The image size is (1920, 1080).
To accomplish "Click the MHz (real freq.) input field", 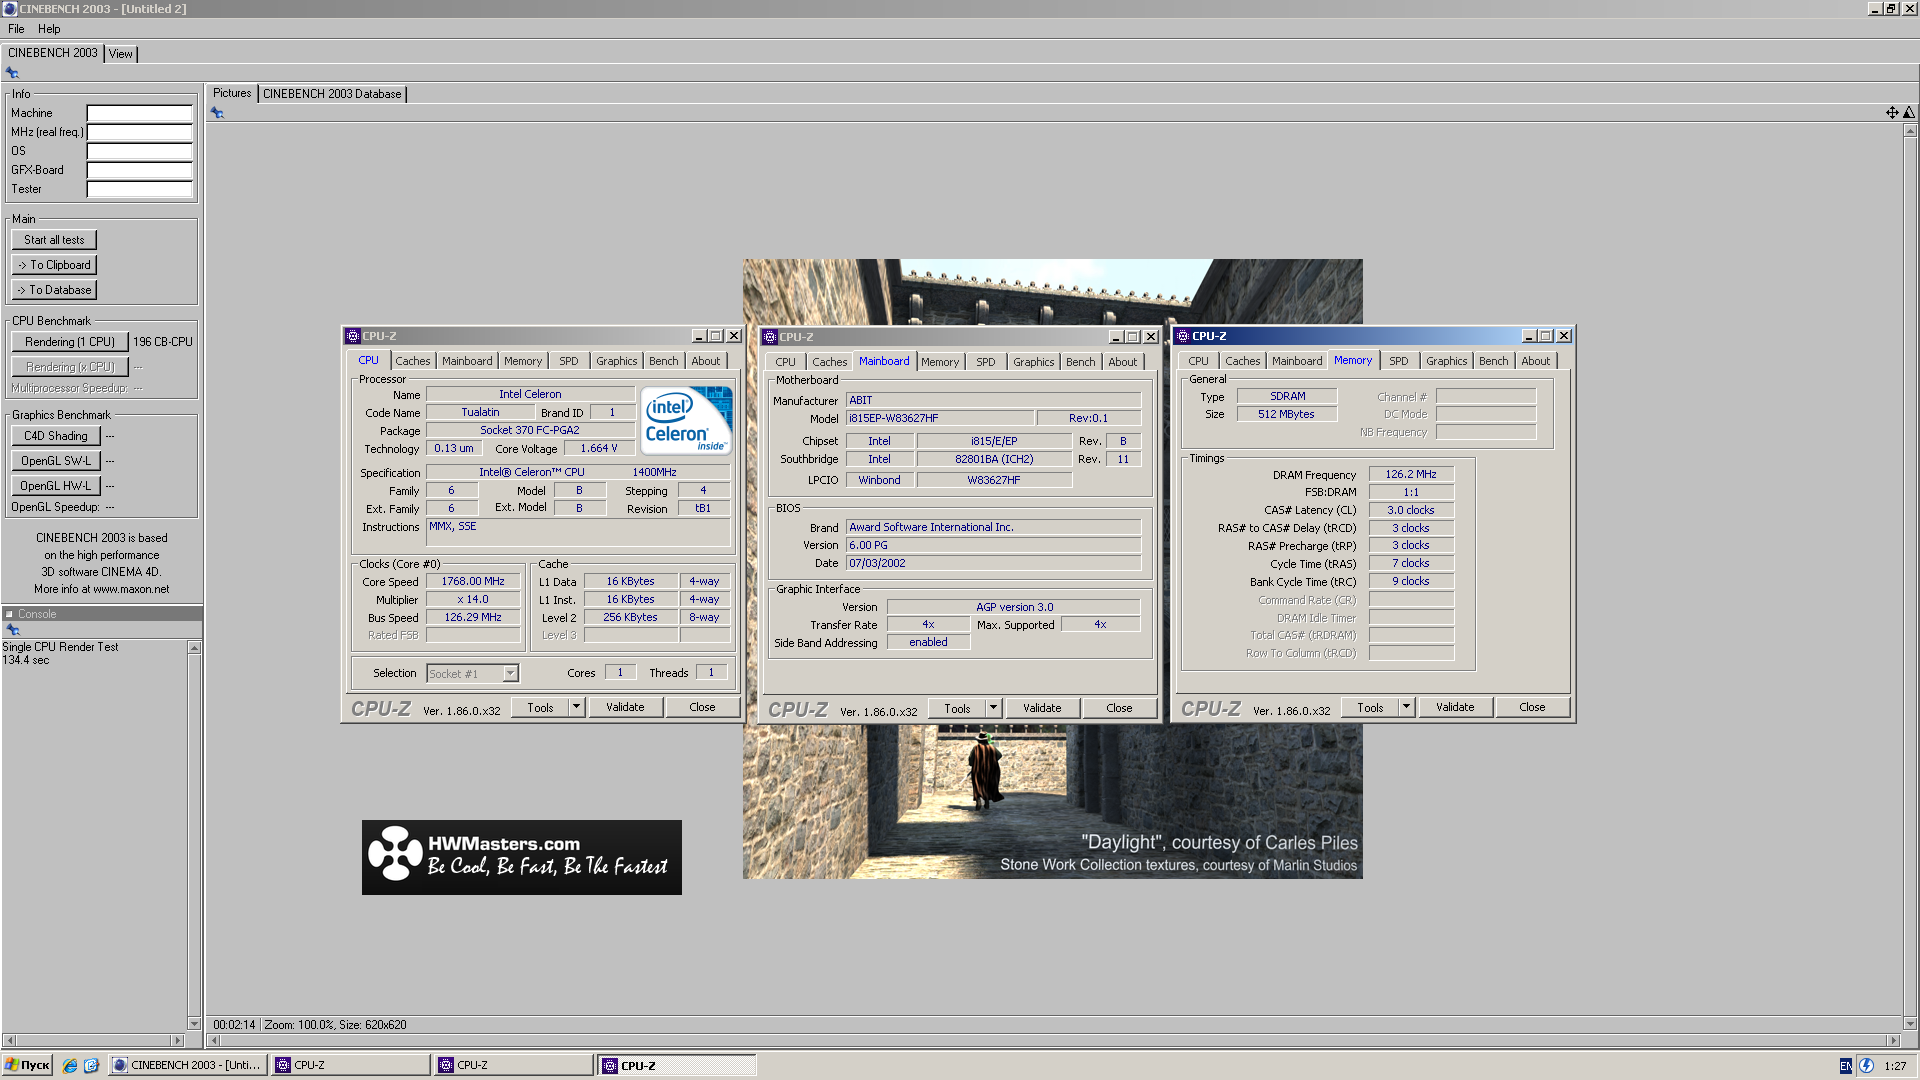I will (x=139, y=132).
